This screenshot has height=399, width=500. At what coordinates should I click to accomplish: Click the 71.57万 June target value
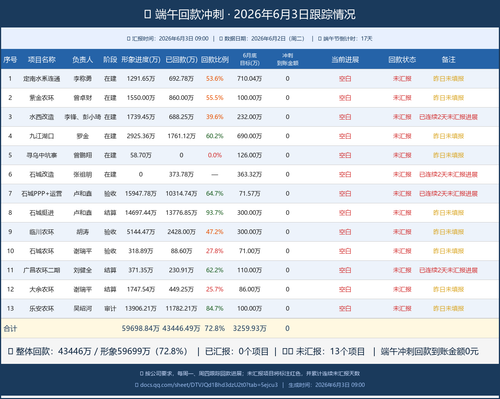coord(250,194)
